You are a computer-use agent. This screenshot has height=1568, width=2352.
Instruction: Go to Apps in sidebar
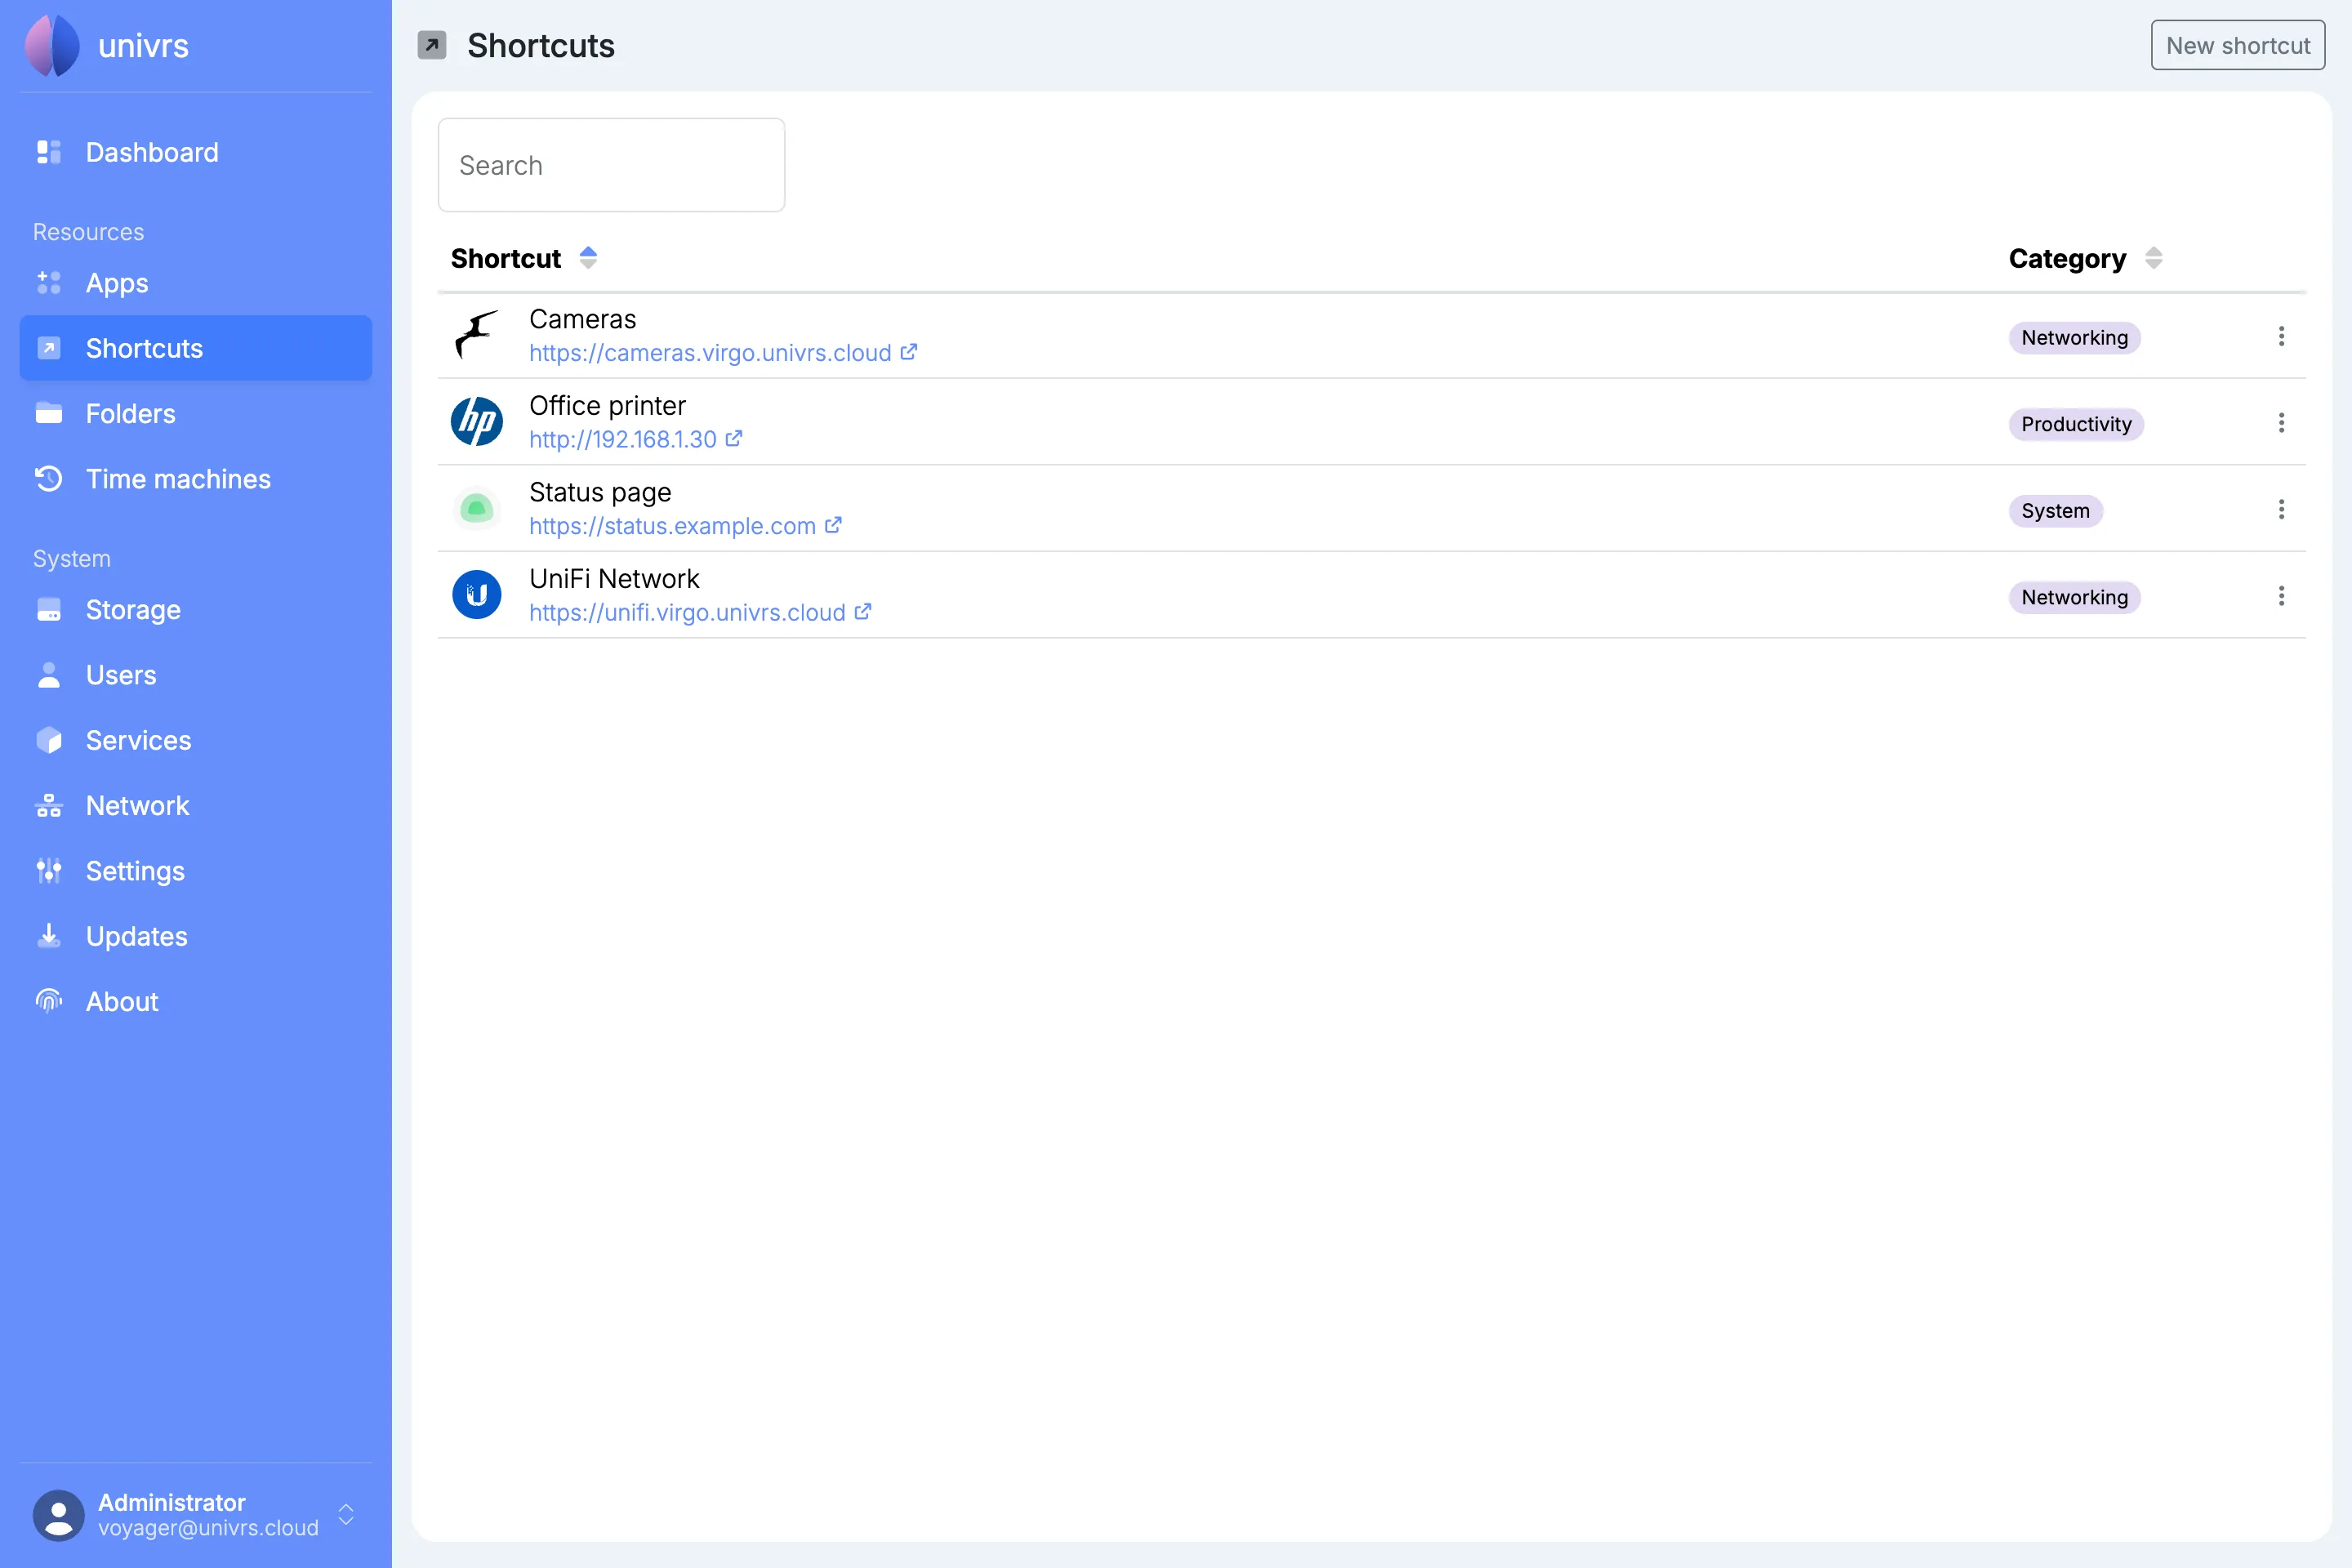[x=196, y=283]
